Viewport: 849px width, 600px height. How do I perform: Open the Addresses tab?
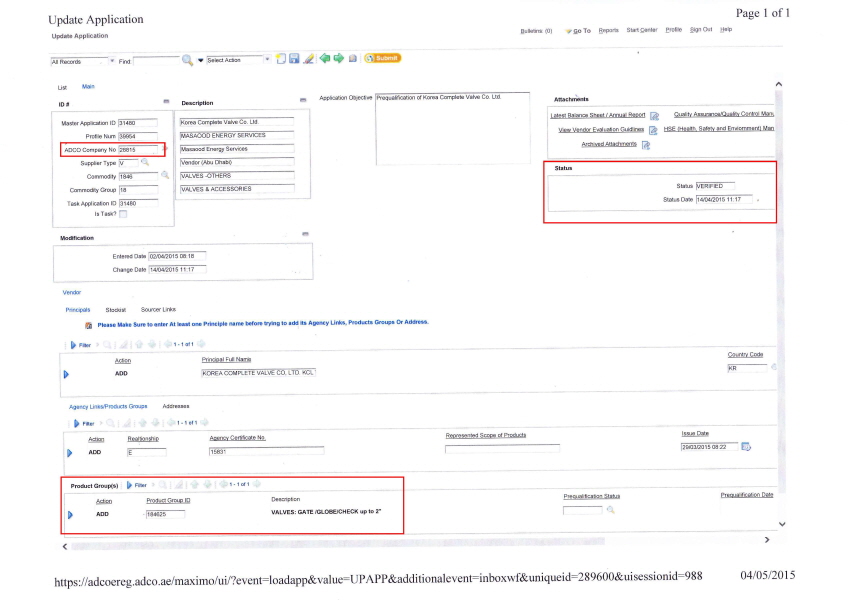(176, 407)
